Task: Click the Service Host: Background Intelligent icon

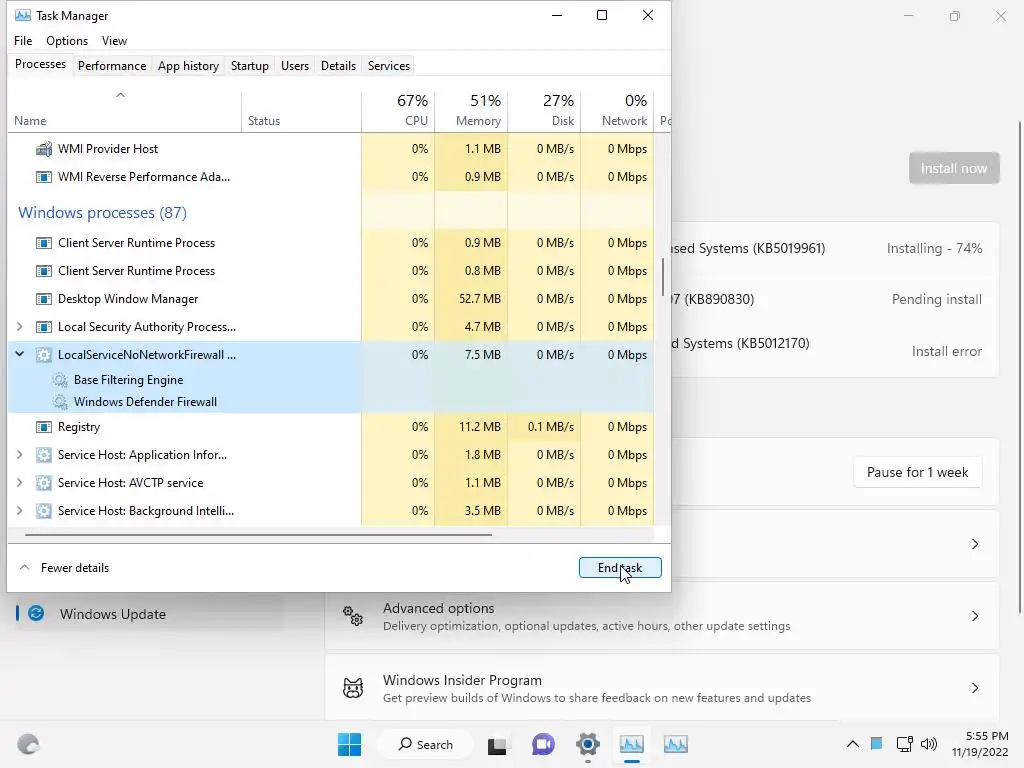Action: (x=44, y=511)
